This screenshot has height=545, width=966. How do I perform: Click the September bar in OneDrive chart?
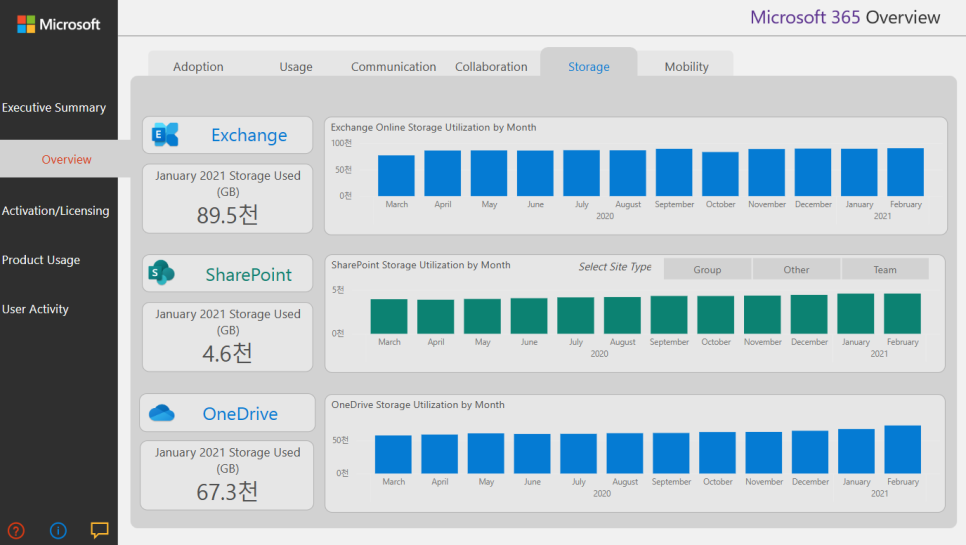[671, 453]
